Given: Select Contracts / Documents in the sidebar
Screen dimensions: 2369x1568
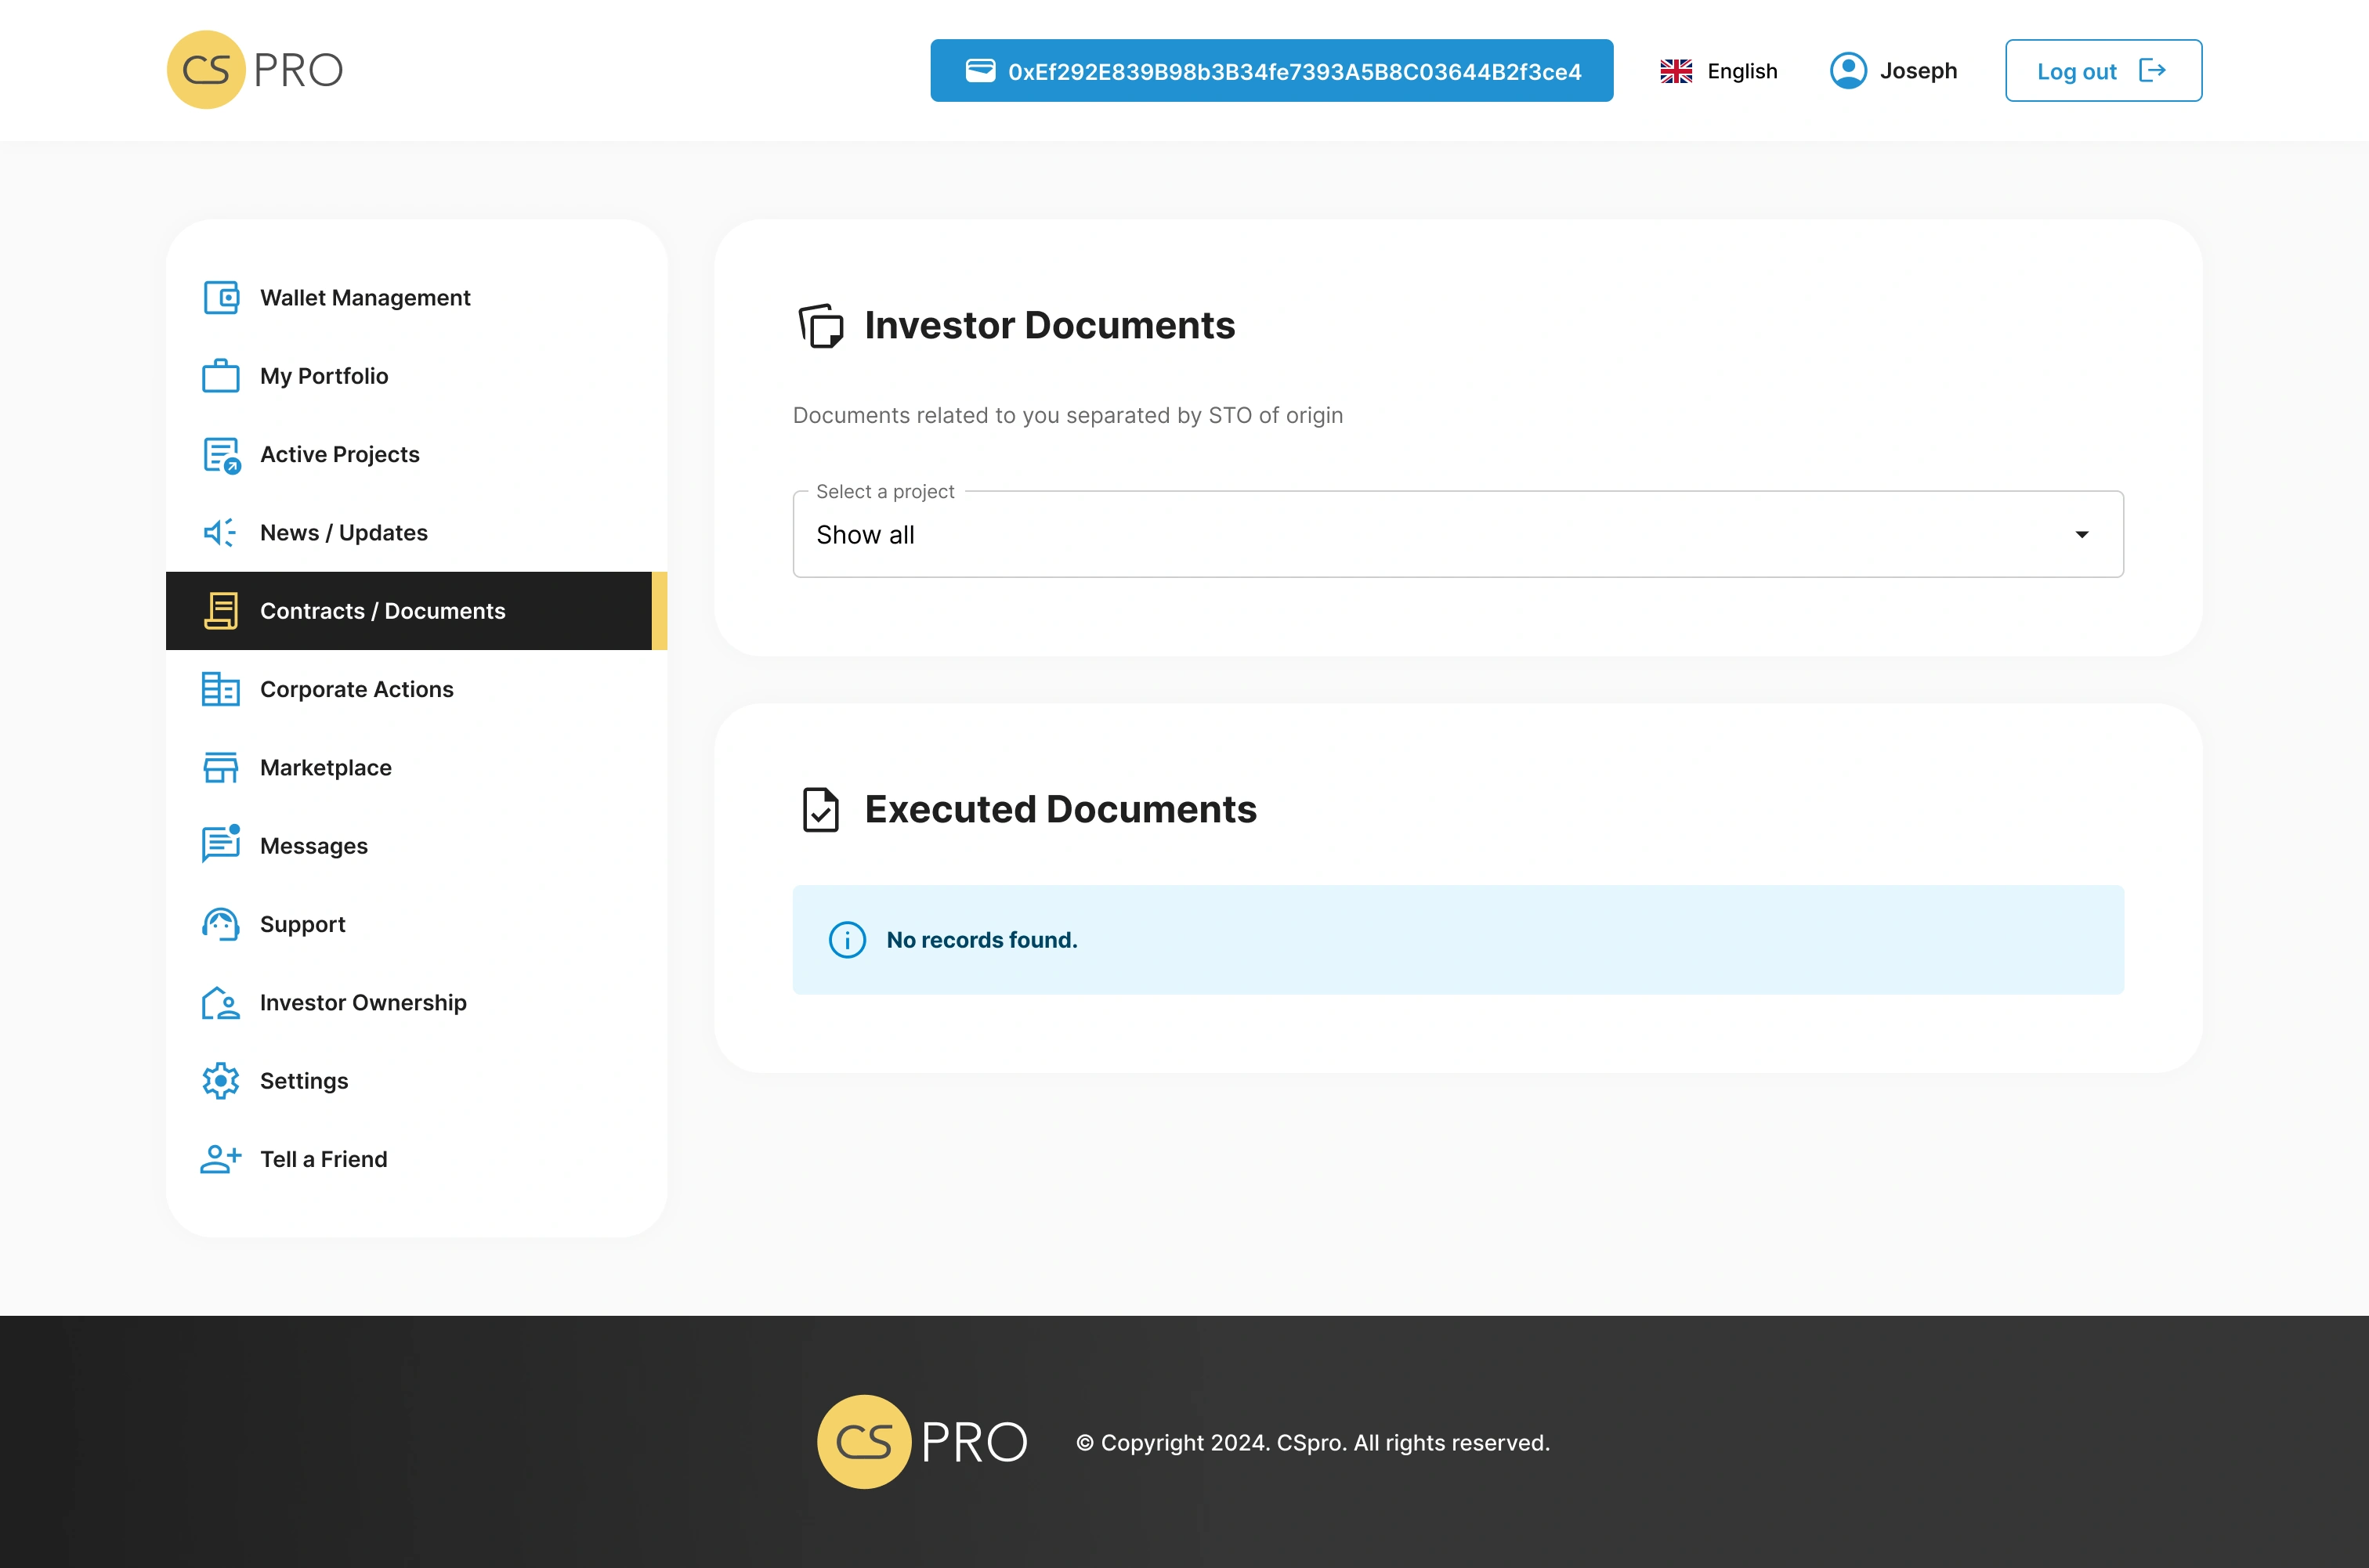Looking at the screenshot, I should [x=382, y=611].
